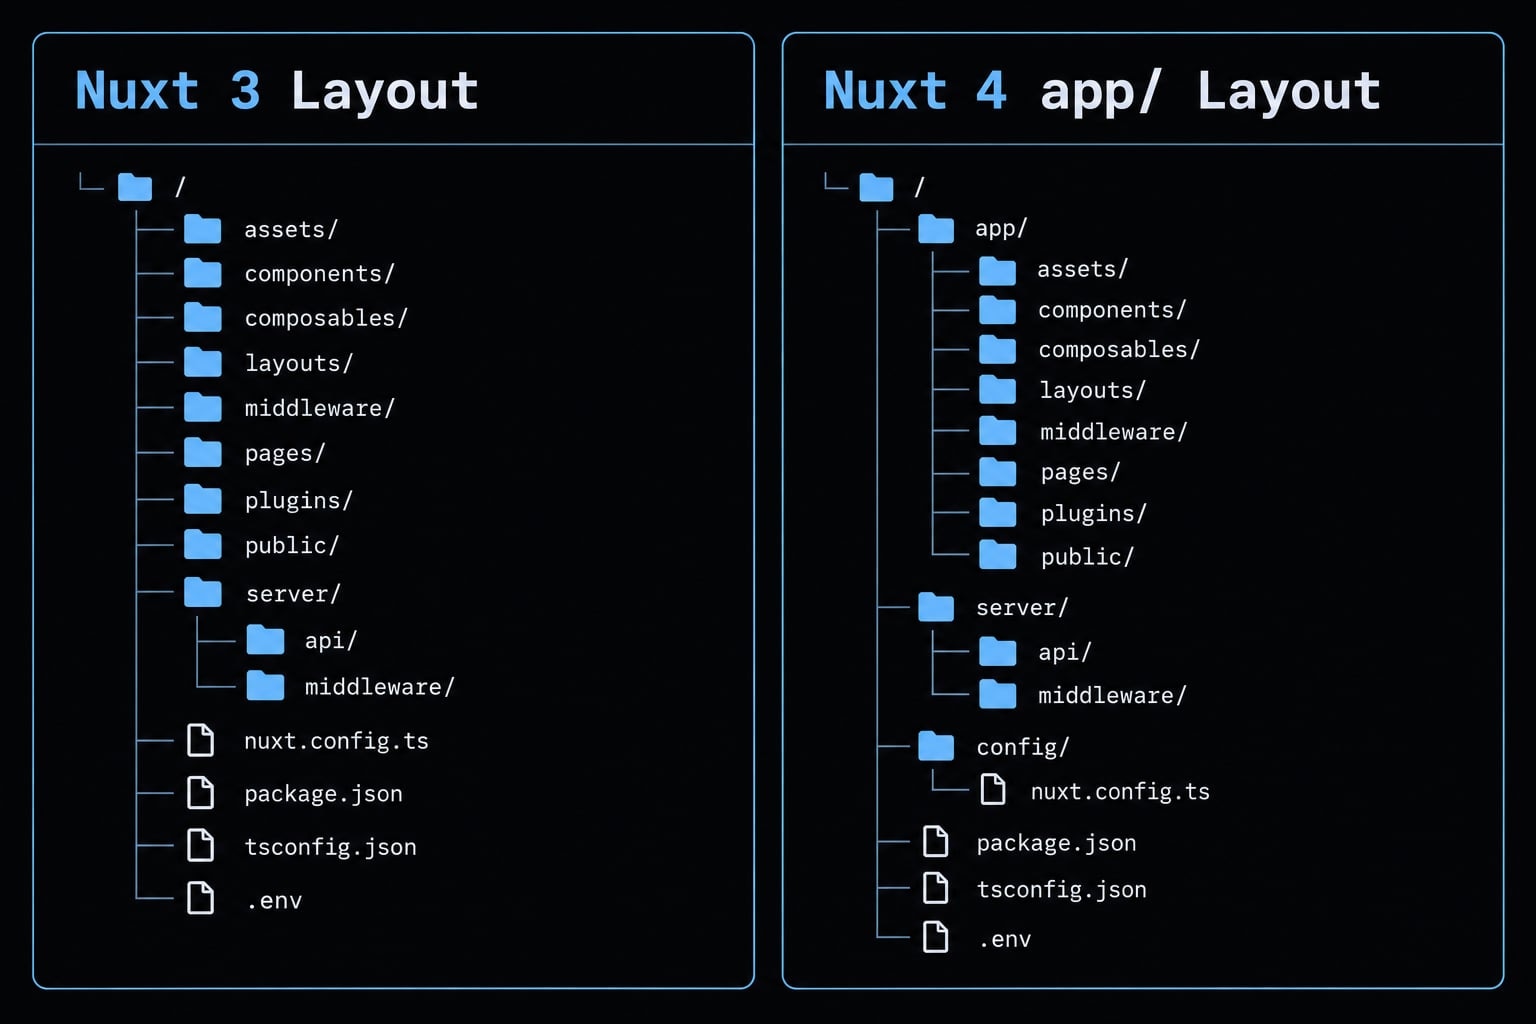
Task: Click "middleware/" label under server/ in Nuxt 3
Action: click(x=380, y=687)
